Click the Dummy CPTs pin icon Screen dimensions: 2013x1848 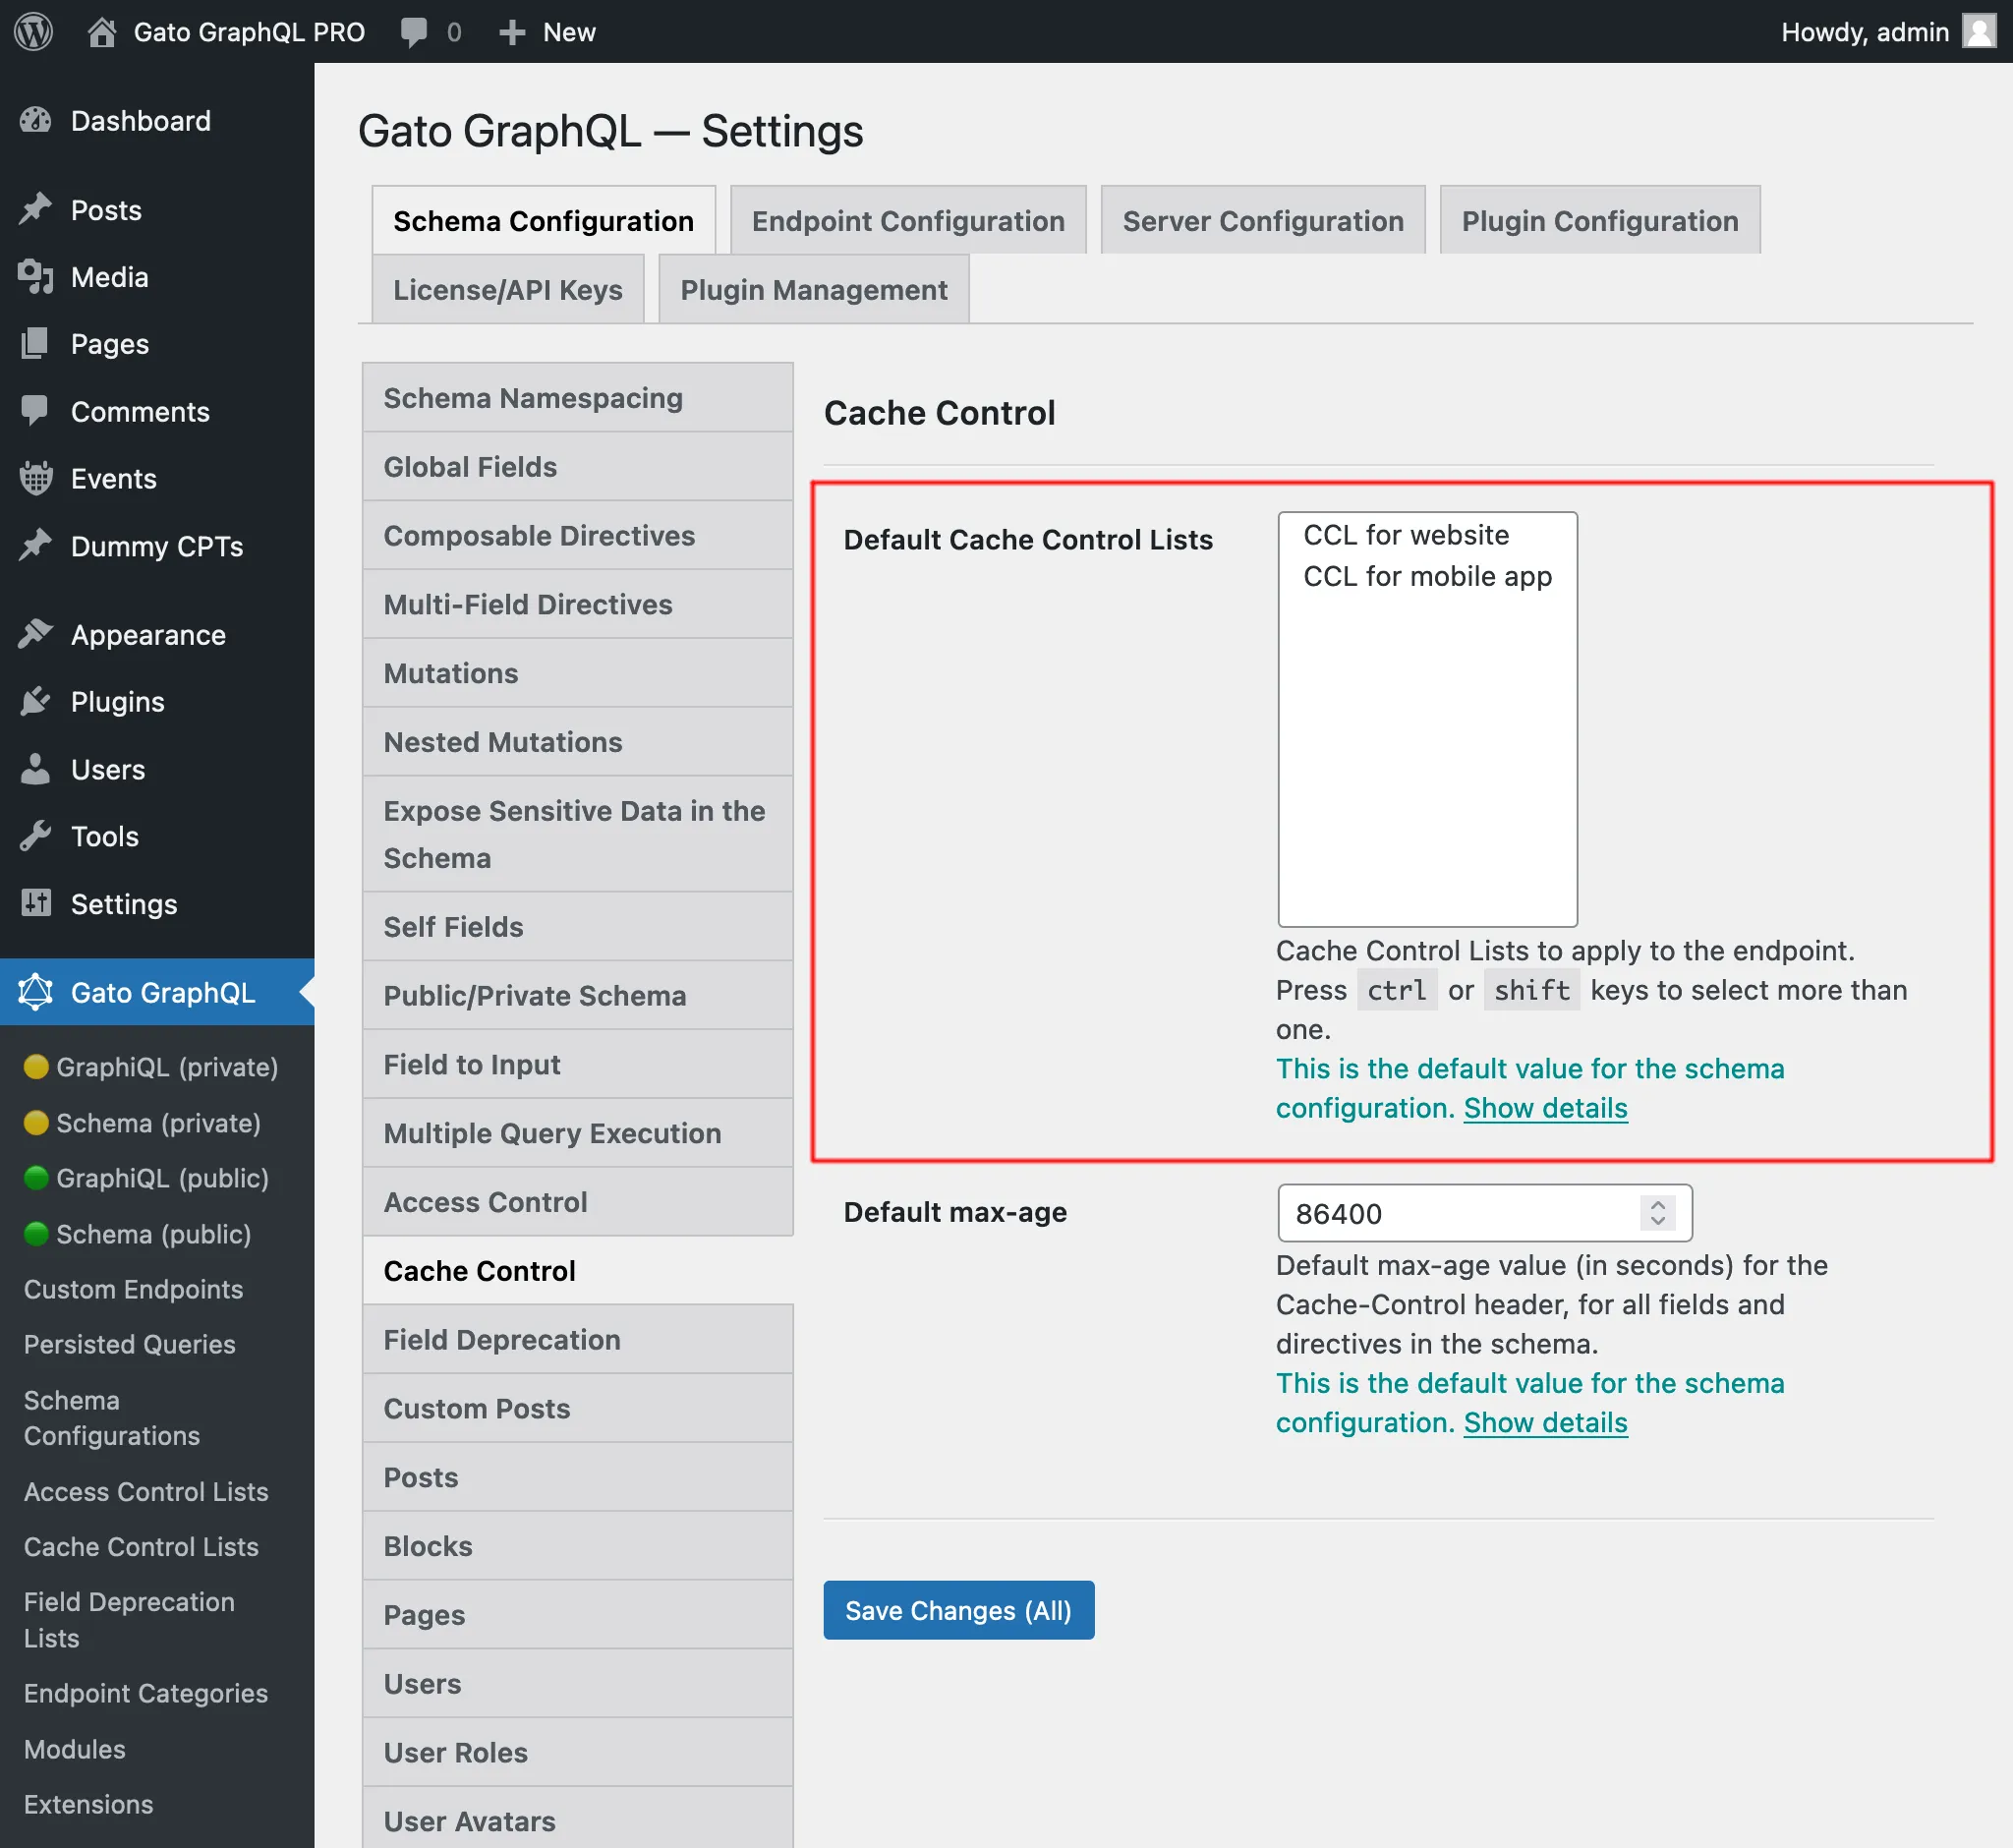click(35, 546)
